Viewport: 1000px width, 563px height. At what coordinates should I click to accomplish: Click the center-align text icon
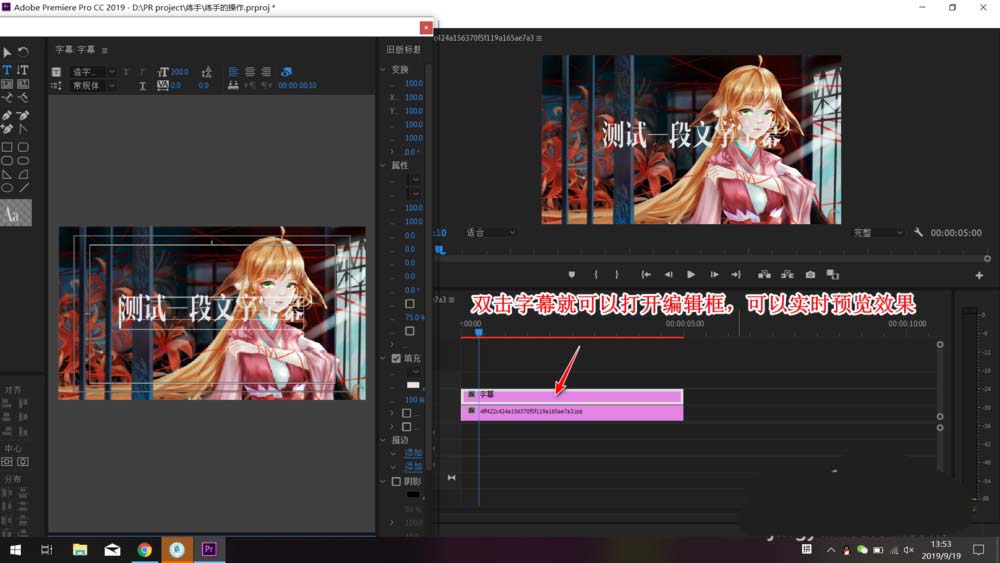point(250,71)
